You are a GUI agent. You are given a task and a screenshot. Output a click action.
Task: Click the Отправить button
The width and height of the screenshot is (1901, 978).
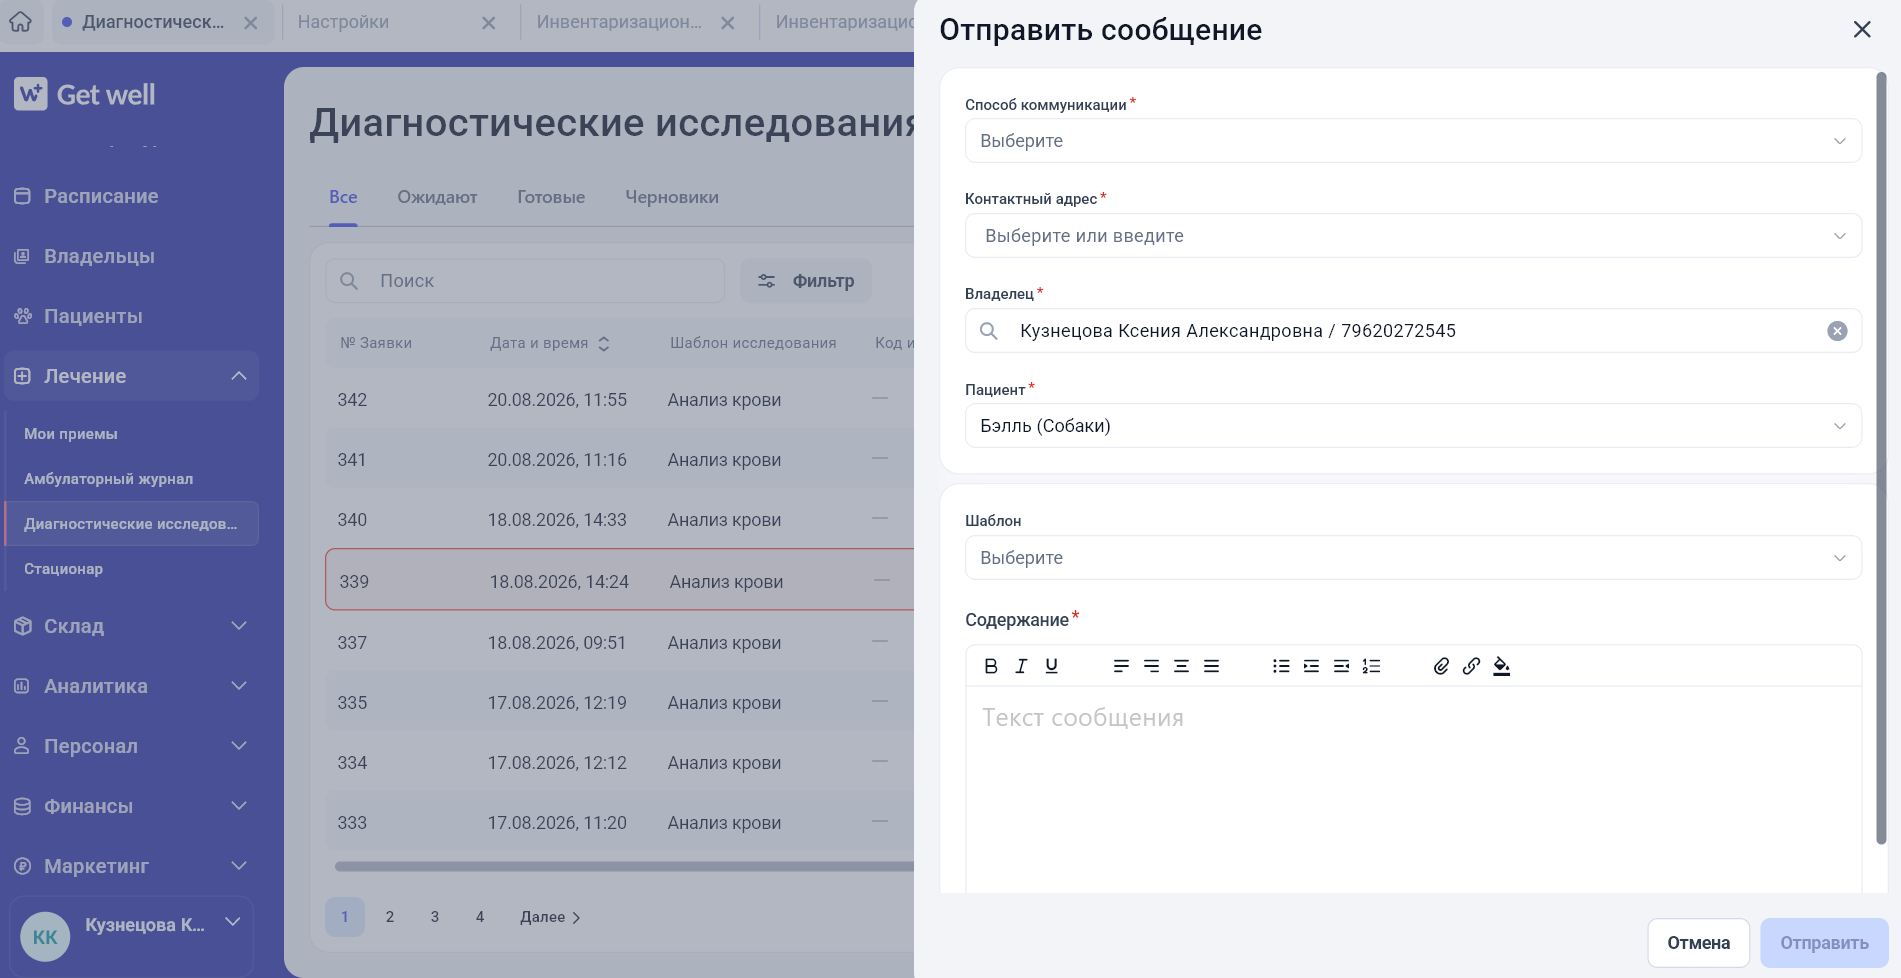(1824, 943)
